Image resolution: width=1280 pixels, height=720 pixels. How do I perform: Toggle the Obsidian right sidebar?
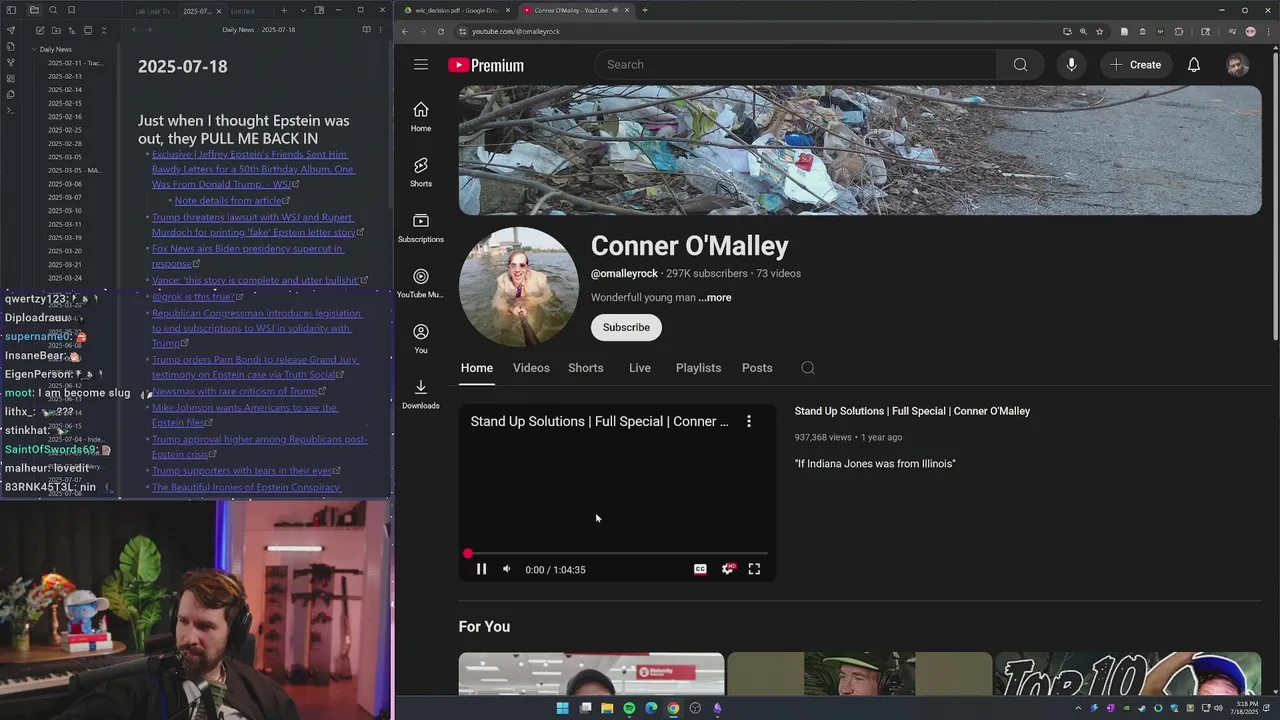click(319, 10)
